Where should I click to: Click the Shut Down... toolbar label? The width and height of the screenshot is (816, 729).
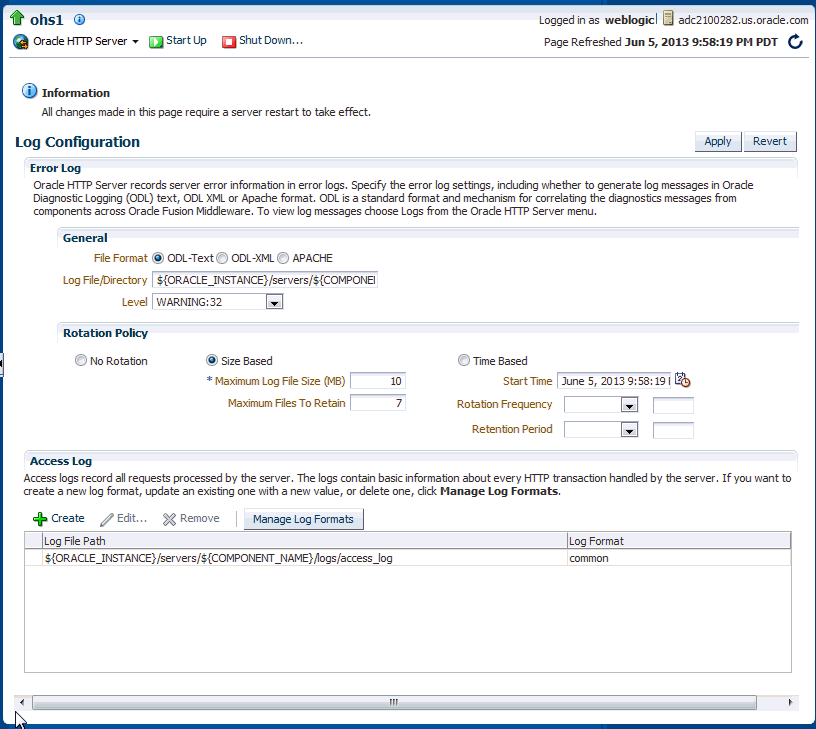[x=271, y=41]
